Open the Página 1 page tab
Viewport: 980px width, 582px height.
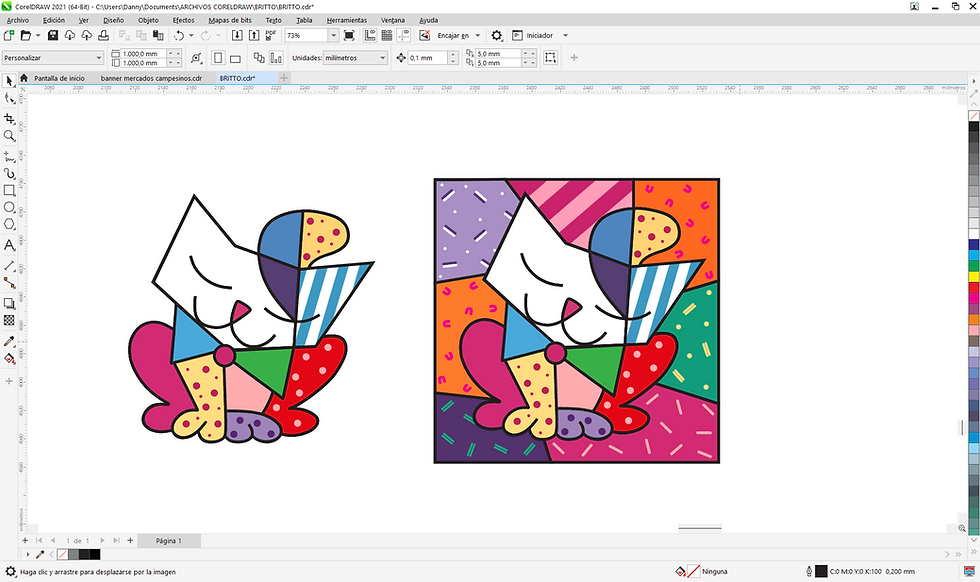click(x=169, y=541)
